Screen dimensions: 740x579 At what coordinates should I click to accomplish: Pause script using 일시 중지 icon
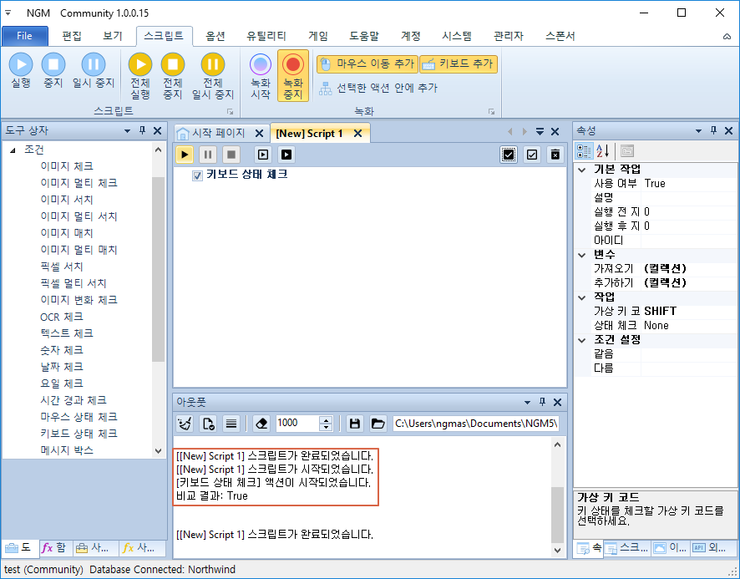pos(93,71)
